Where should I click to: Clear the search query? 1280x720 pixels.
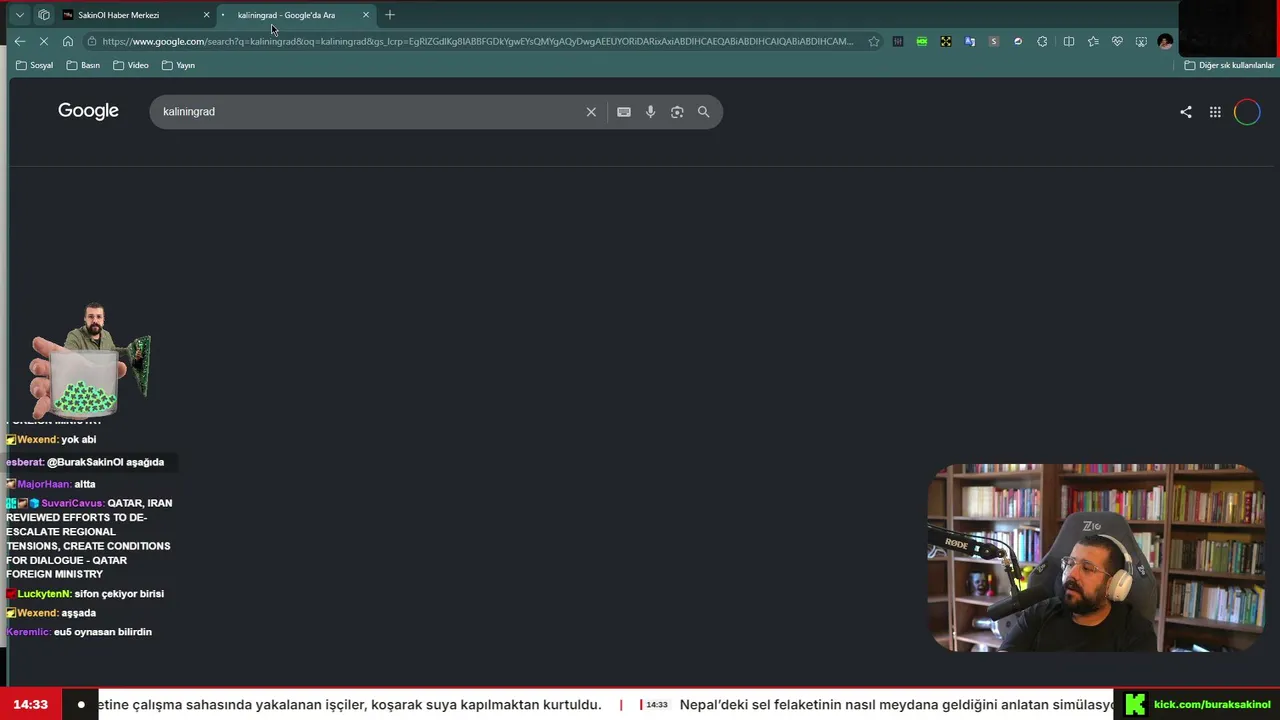pos(591,112)
